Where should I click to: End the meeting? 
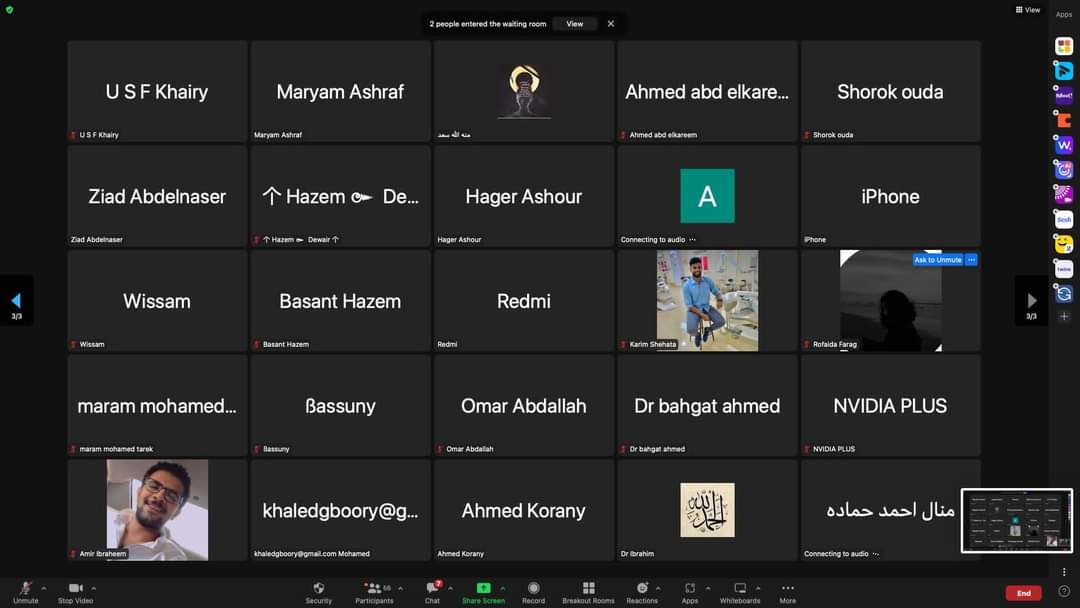1023,593
